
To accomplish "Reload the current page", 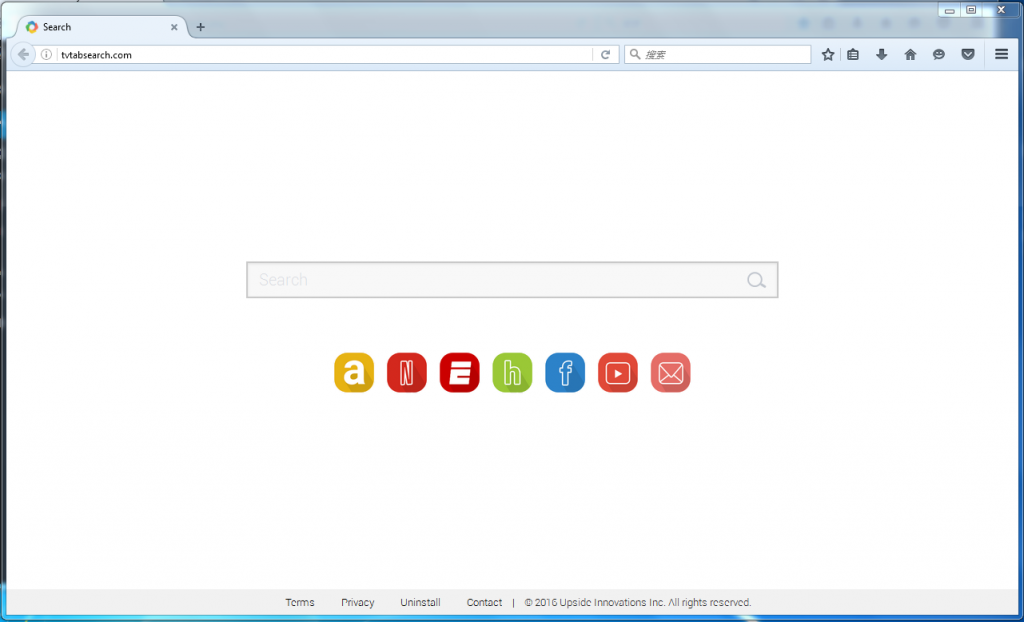I will [605, 55].
